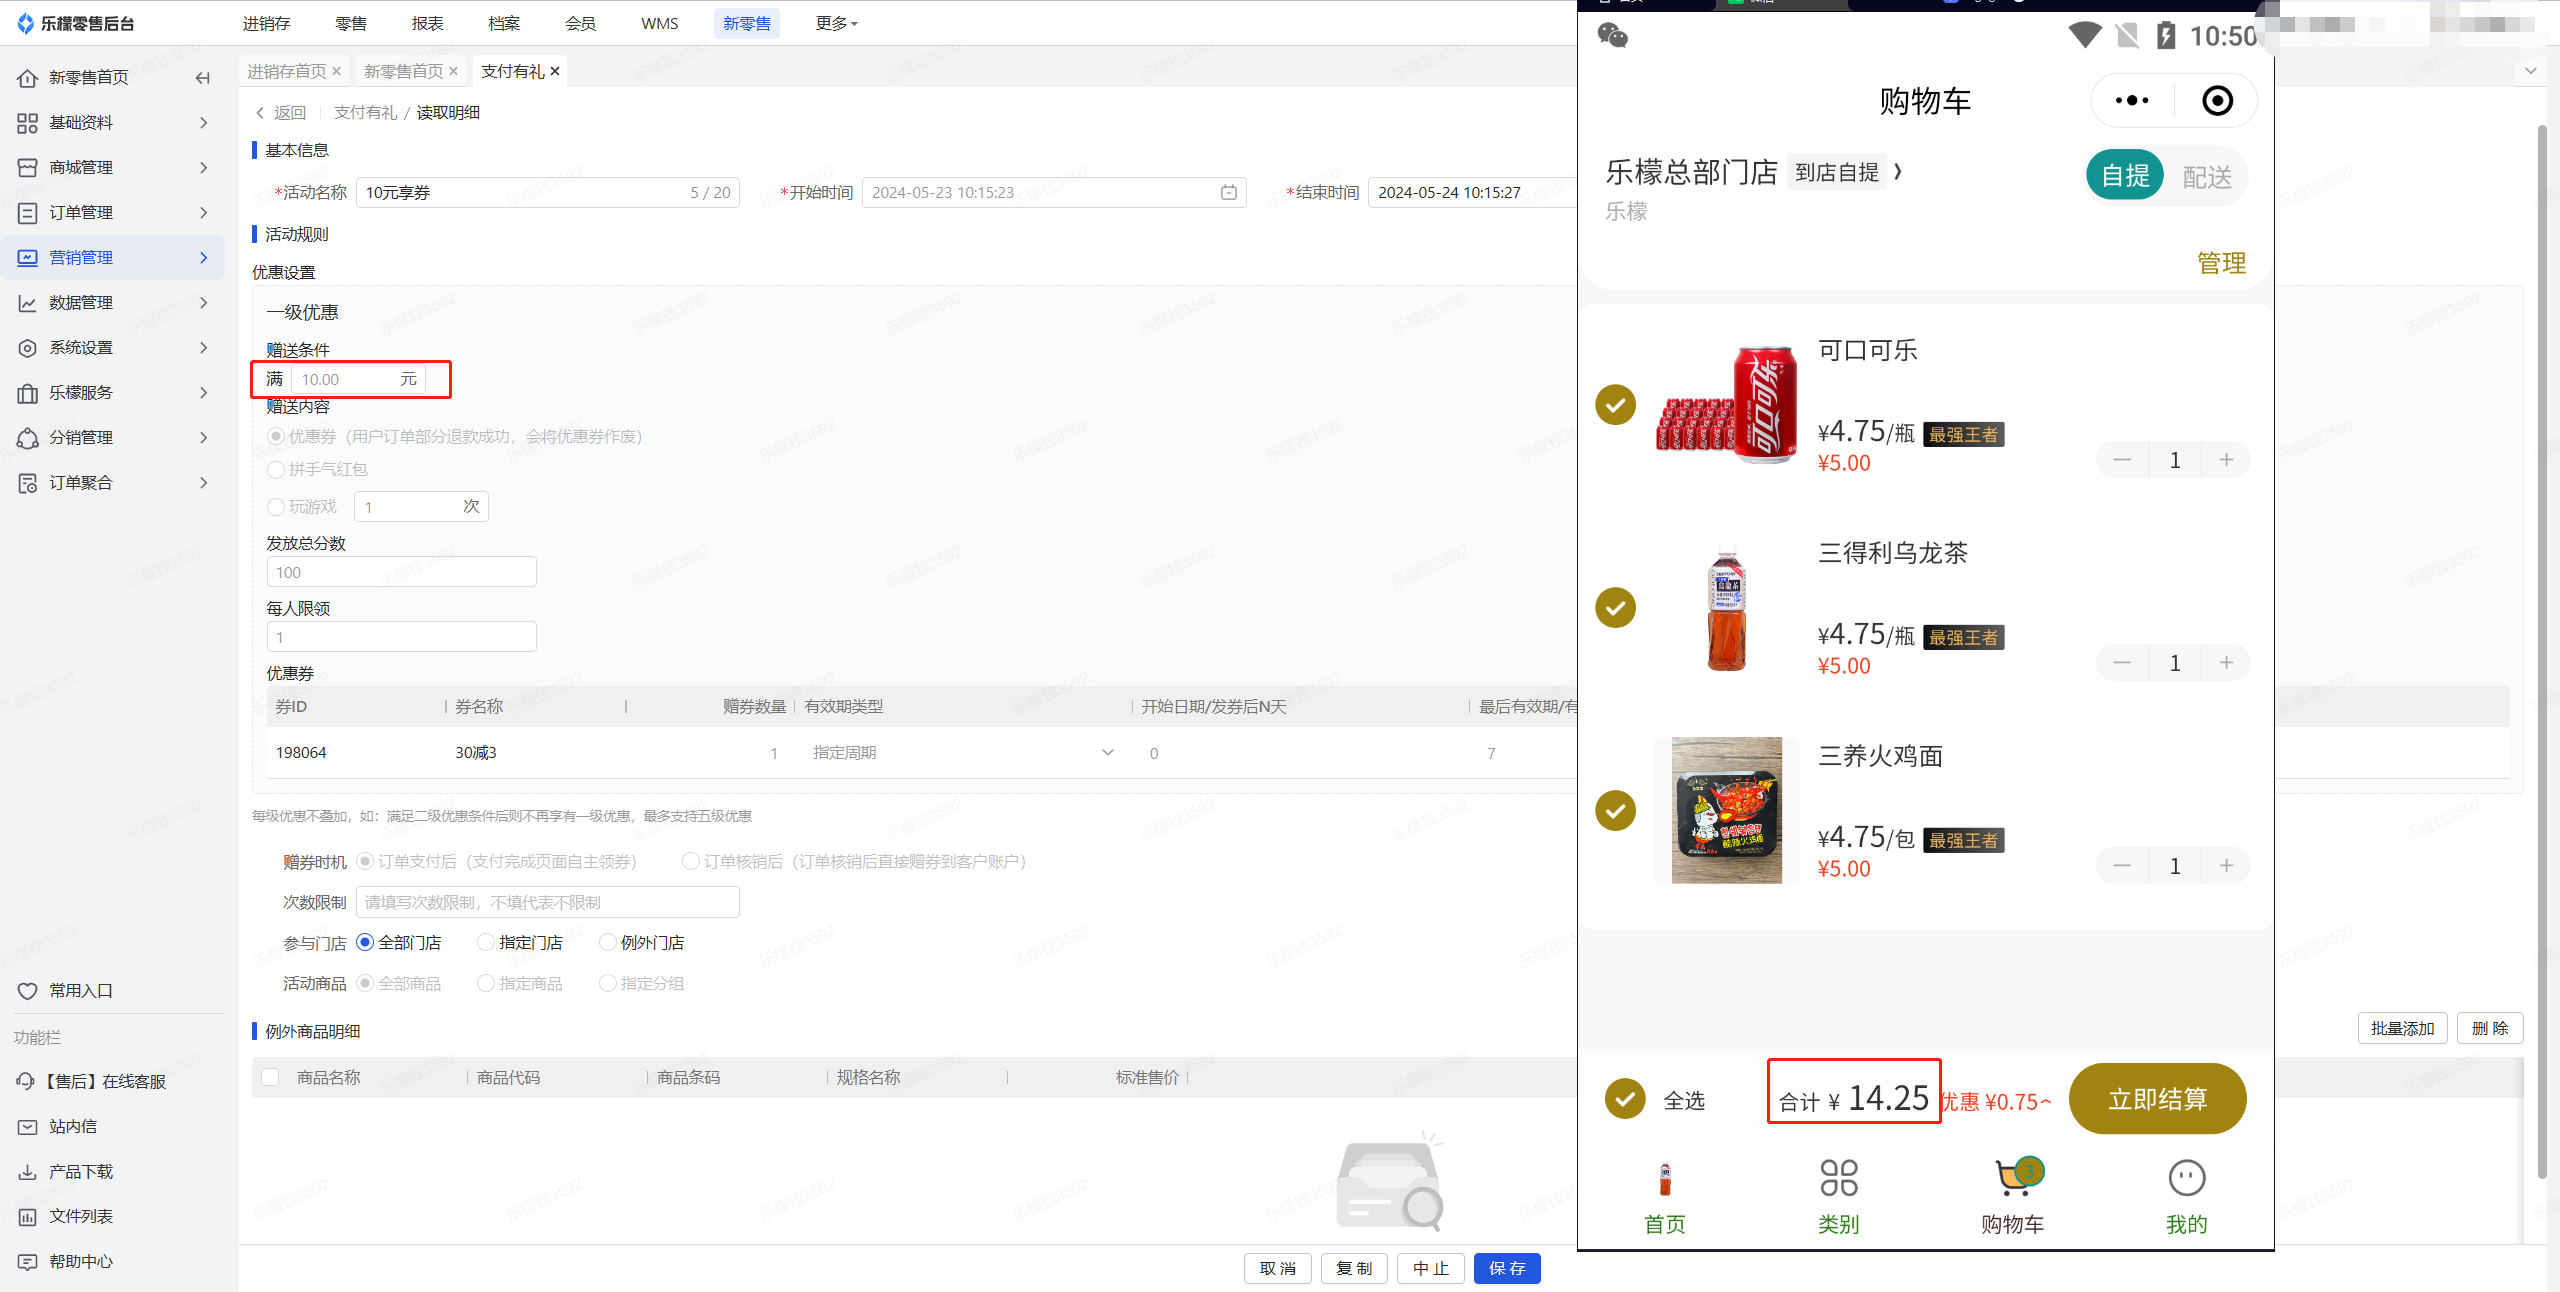Close the 支付有礼 tab

click(555, 71)
